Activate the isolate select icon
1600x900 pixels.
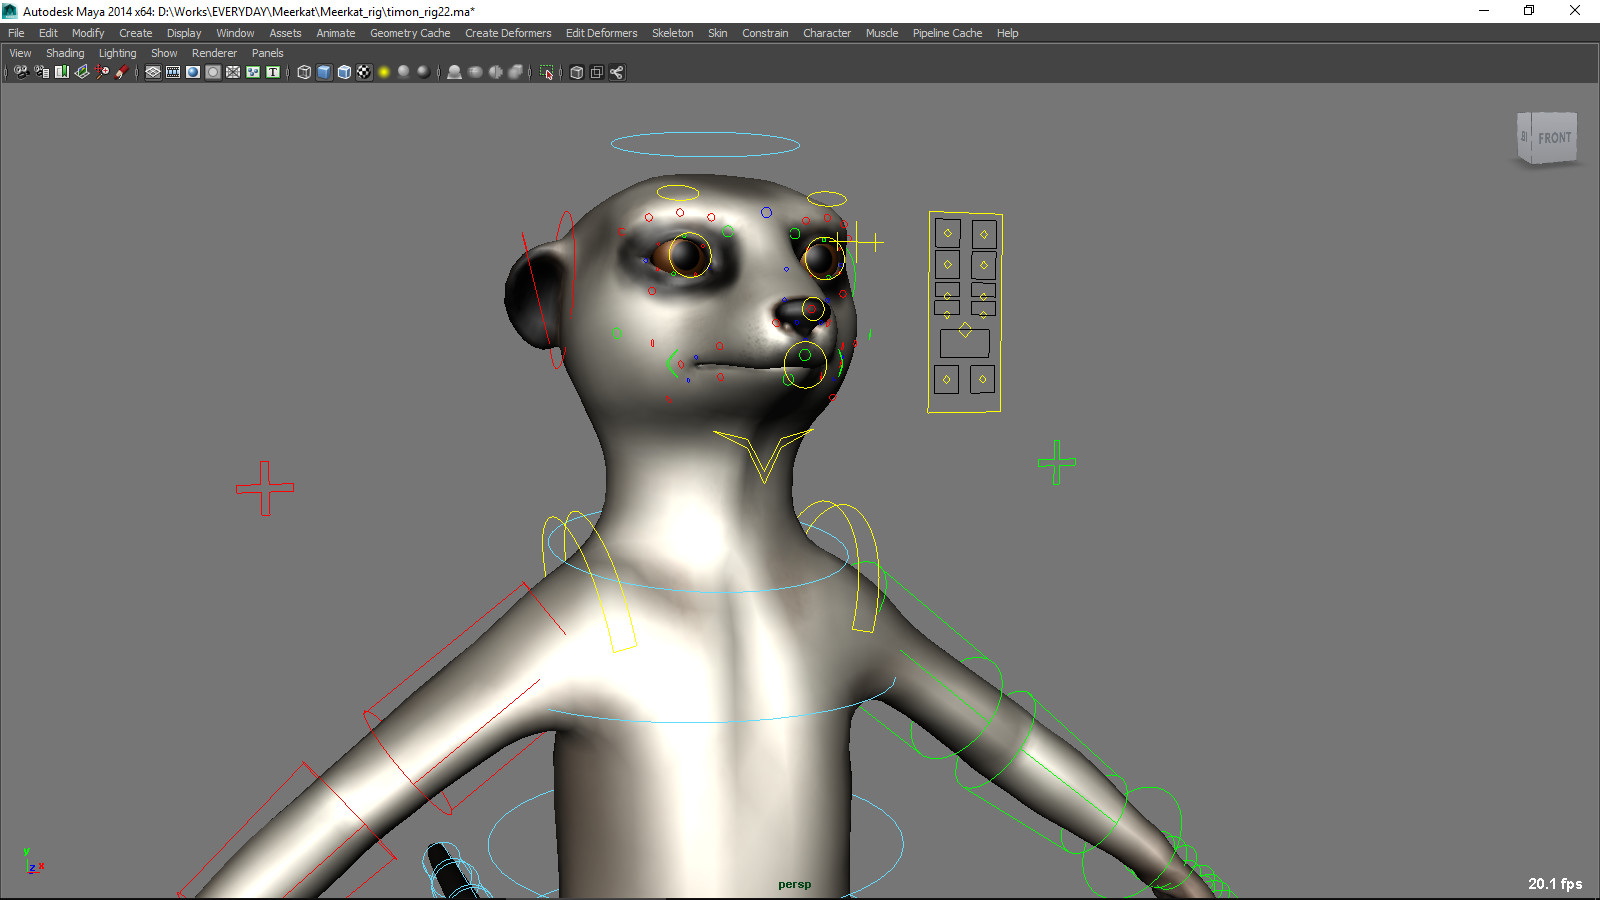click(x=546, y=71)
